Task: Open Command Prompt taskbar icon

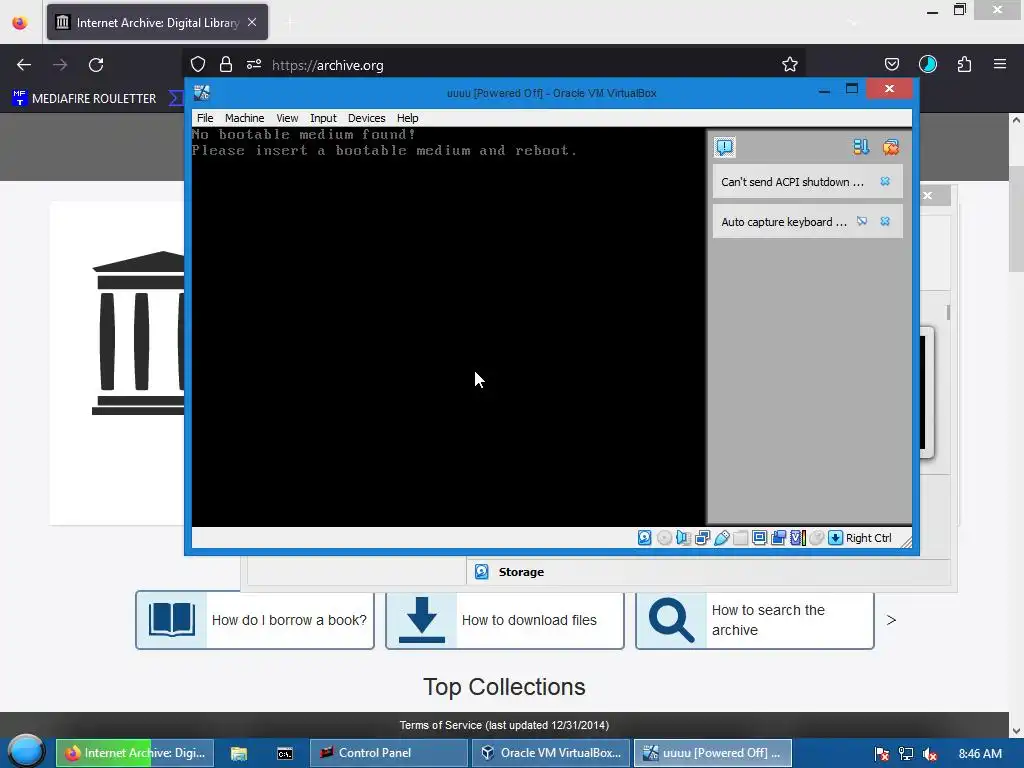Action: (285, 753)
